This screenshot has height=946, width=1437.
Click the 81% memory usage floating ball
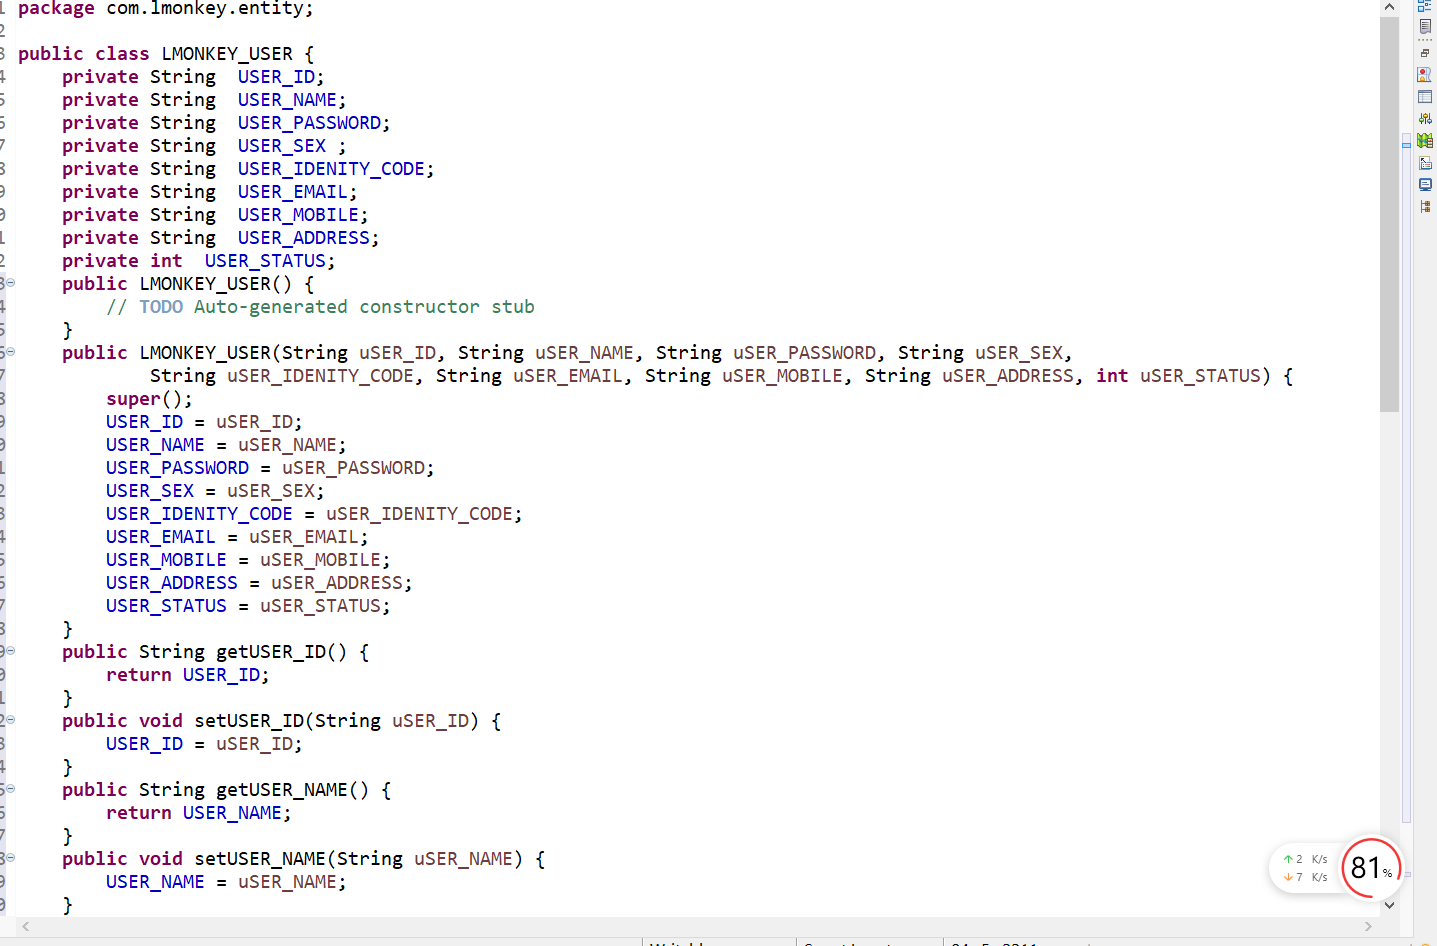[x=1372, y=868]
